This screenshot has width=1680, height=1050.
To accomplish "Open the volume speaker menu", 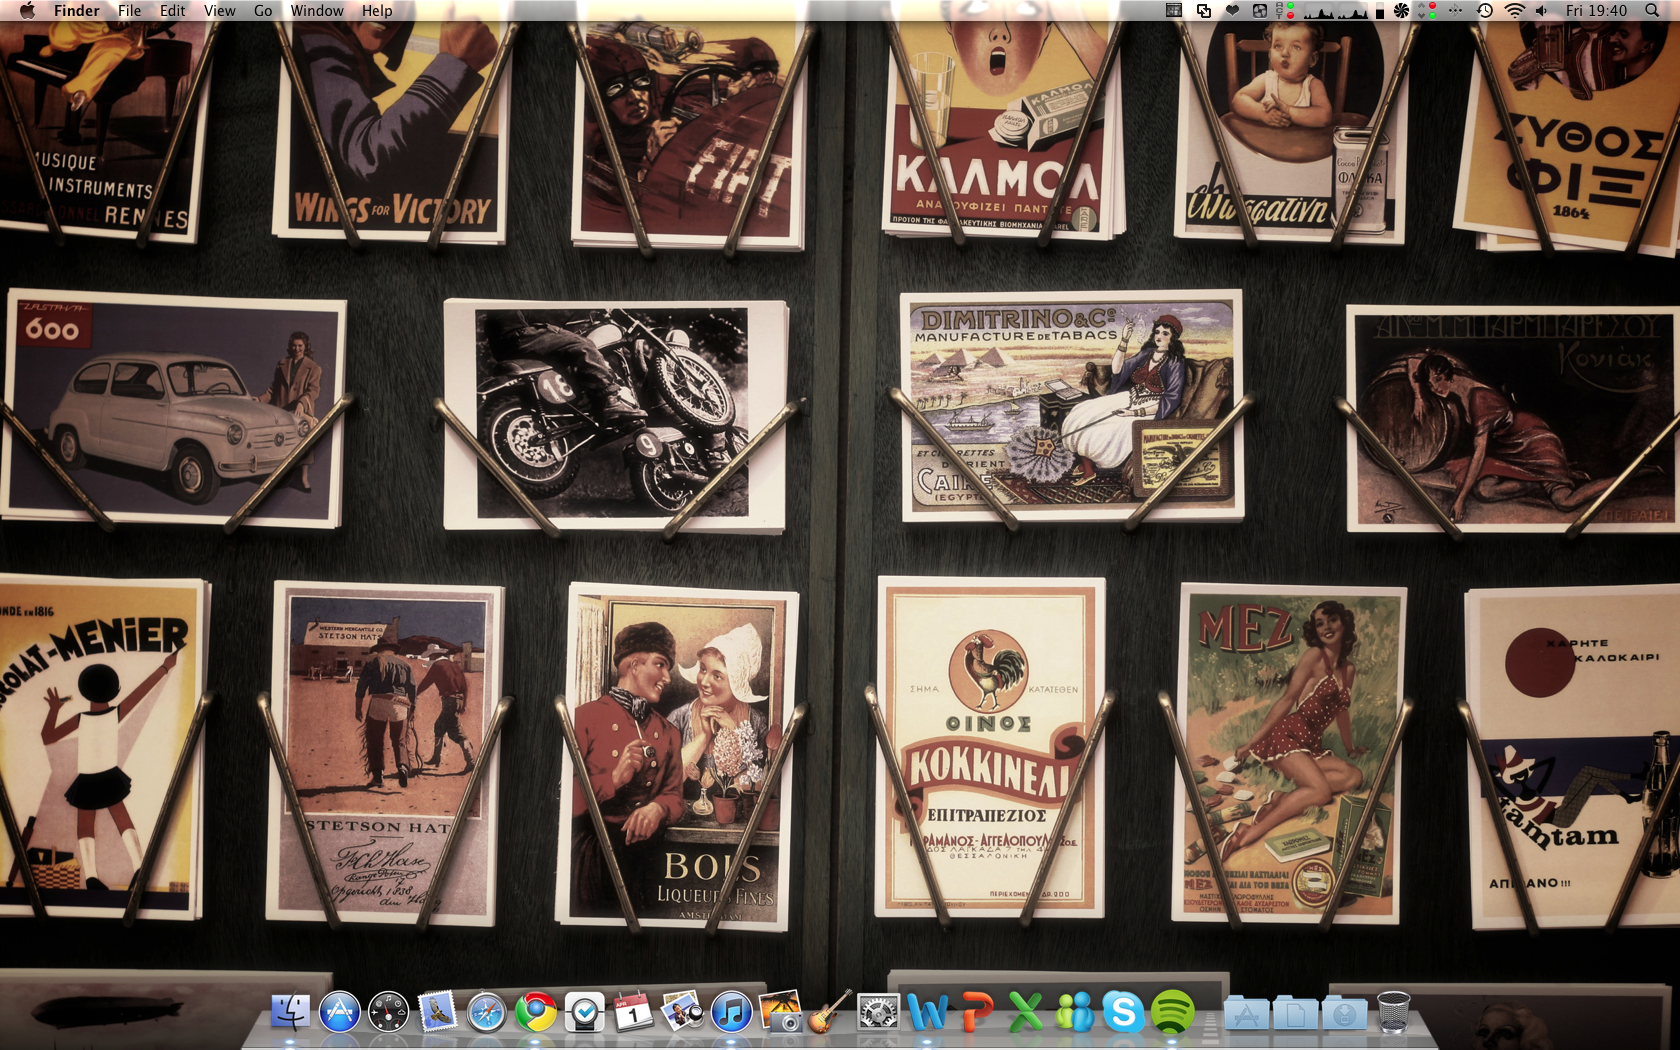I will (x=1542, y=10).
